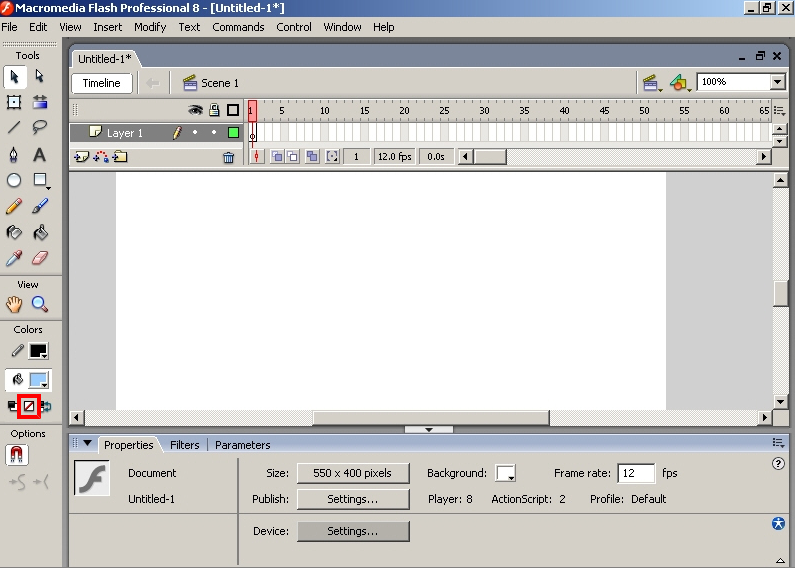Switch to the Parameters tab
The image size is (795, 569).
[x=242, y=445]
